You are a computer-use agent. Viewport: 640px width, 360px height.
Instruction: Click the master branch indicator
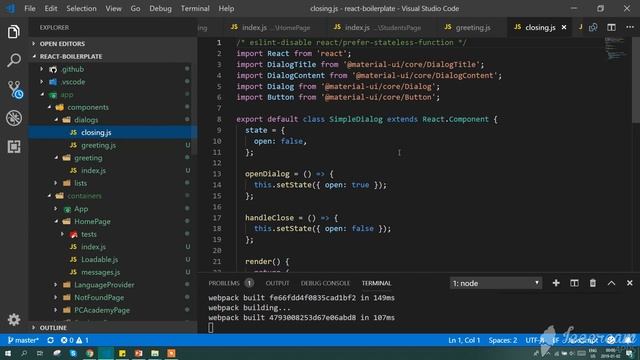click(x=23, y=340)
